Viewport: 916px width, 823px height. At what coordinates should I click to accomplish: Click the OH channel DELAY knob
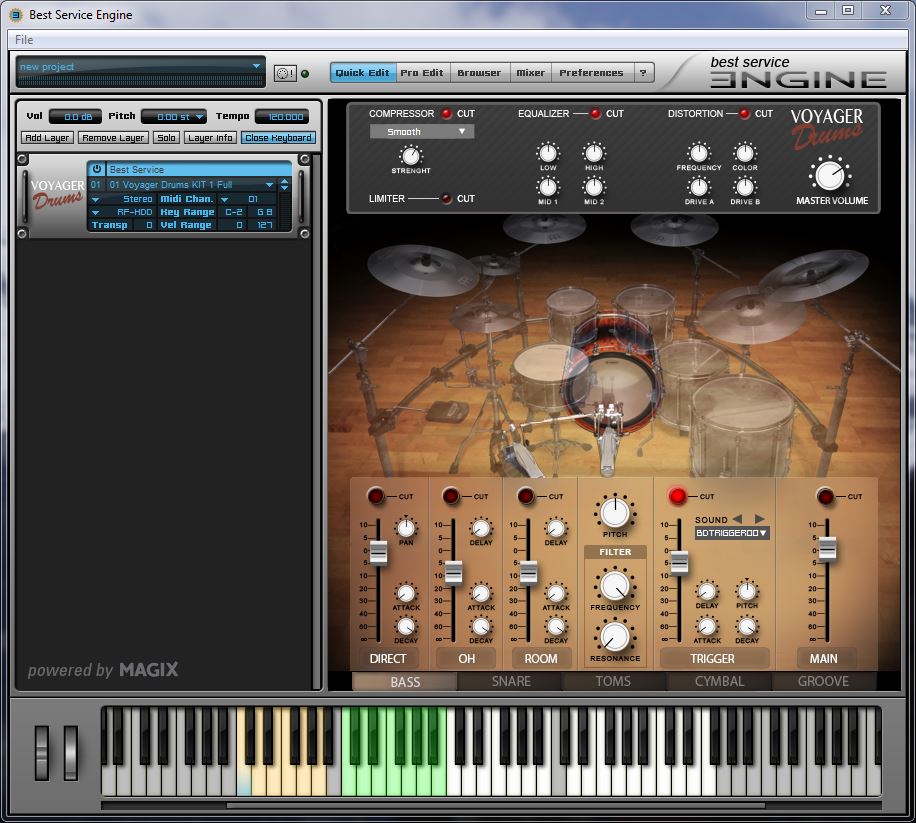click(481, 528)
